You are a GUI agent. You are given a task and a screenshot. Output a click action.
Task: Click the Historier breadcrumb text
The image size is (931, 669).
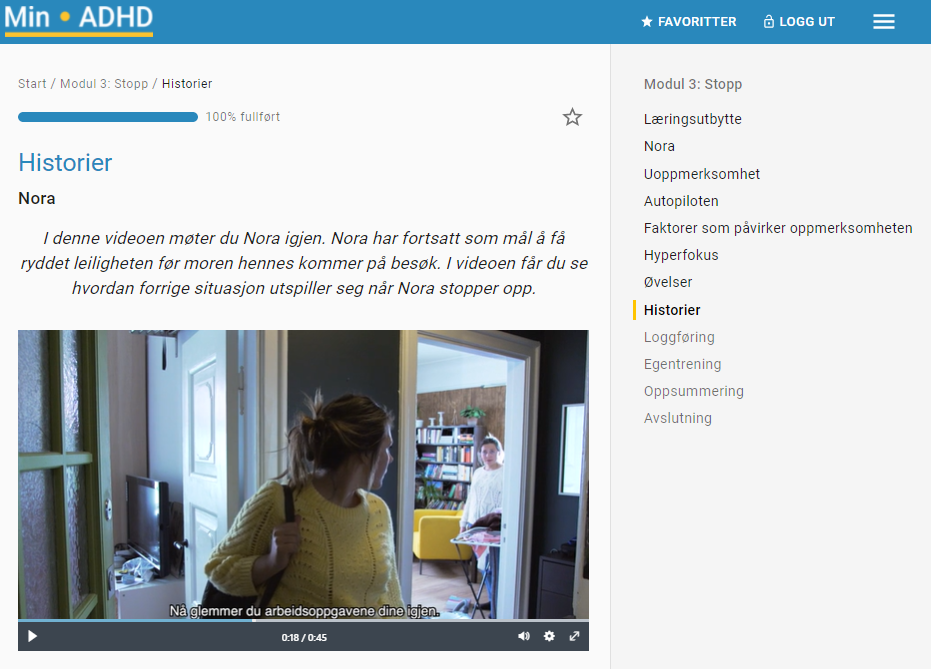point(187,84)
